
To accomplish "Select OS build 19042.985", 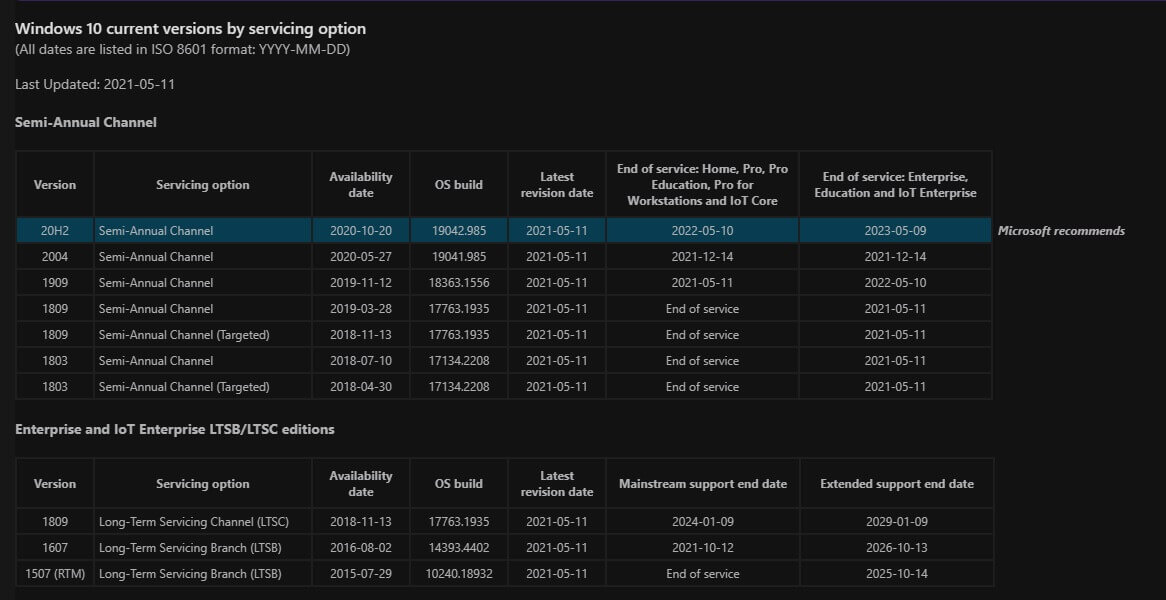I will tap(459, 230).
